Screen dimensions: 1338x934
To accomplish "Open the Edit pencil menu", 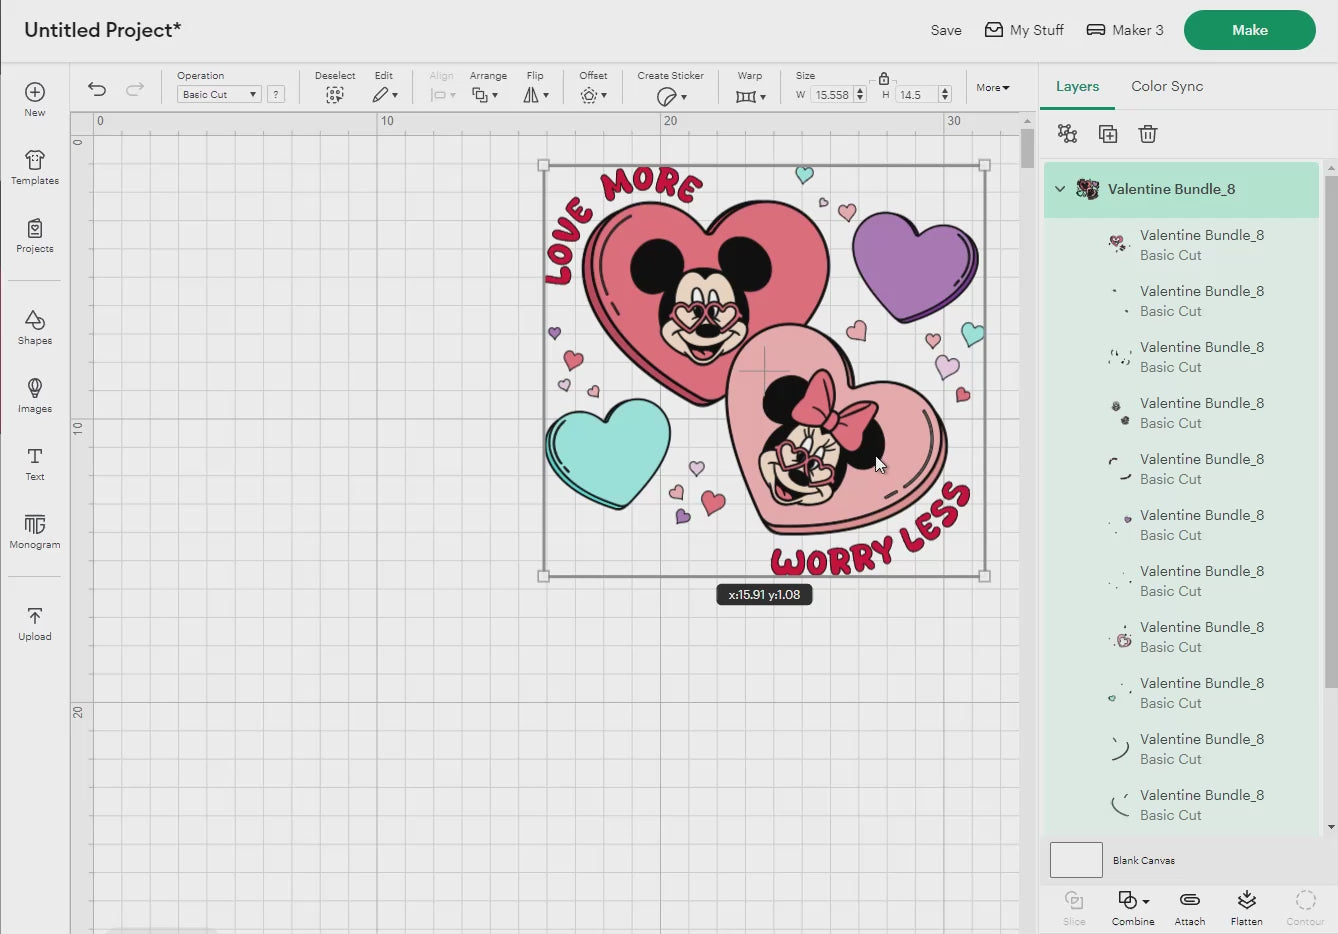I will pos(385,95).
